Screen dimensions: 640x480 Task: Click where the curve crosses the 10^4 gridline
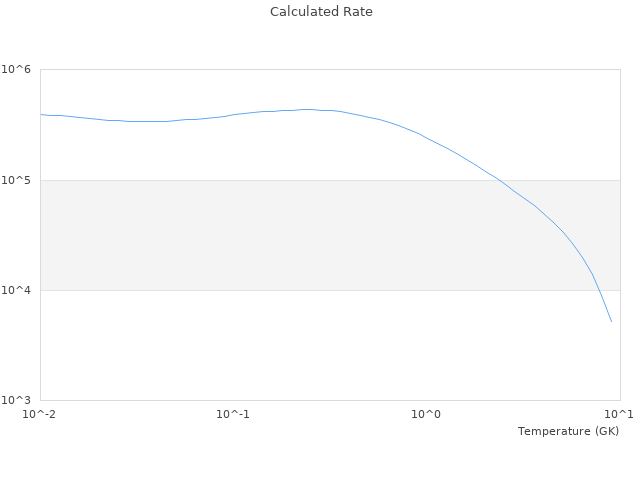pyautogui.click(x=597, y=290)
